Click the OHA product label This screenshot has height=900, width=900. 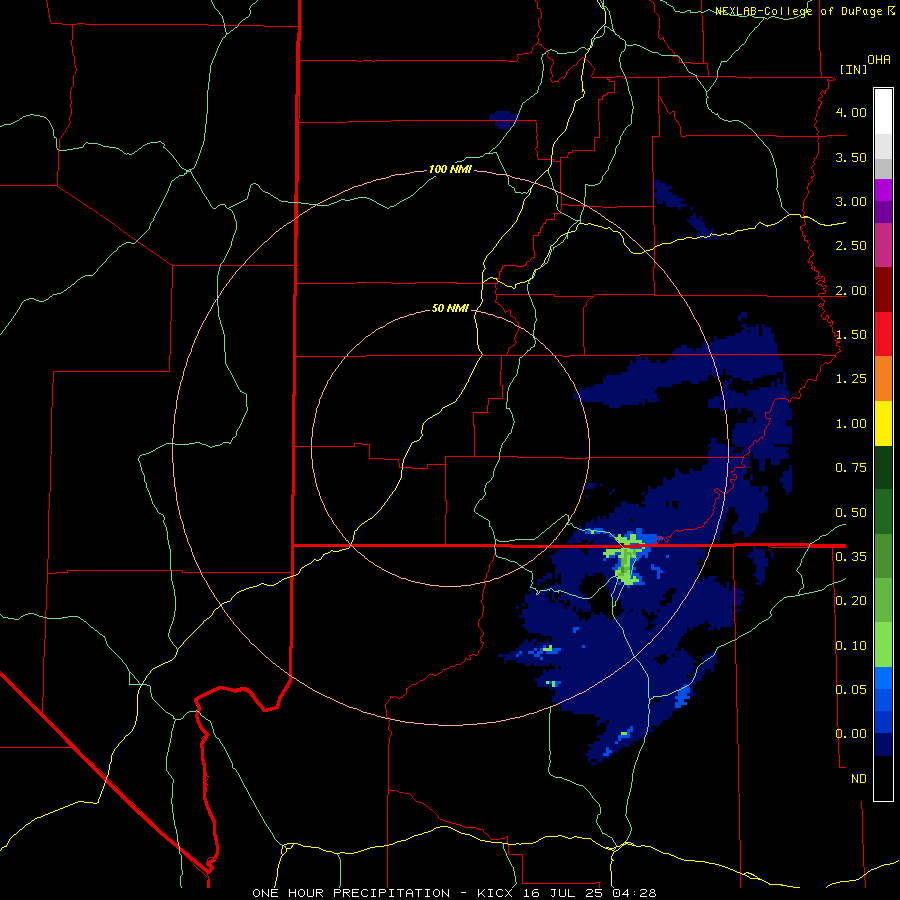[879, 60]
